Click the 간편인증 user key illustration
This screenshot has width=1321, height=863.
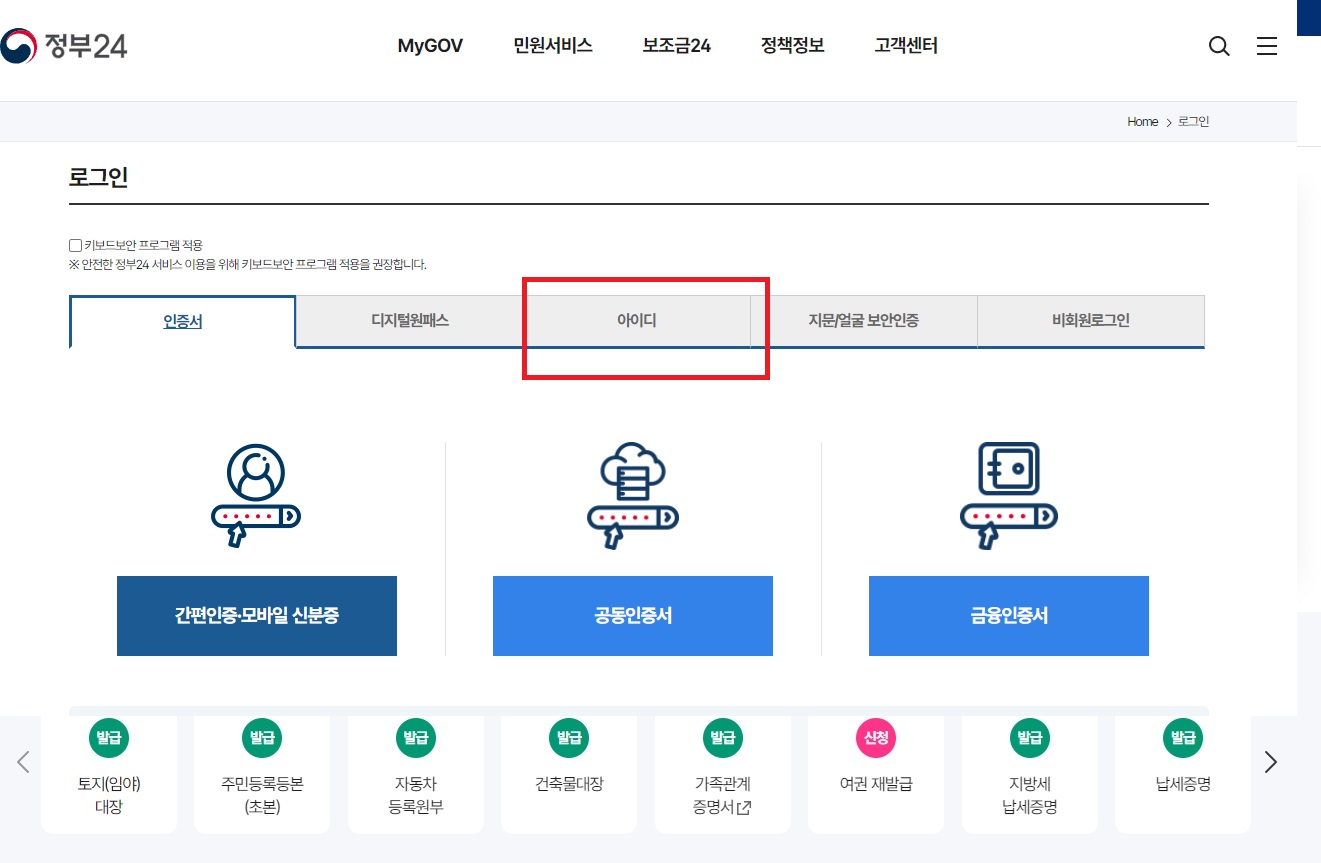tap(256, 496)
